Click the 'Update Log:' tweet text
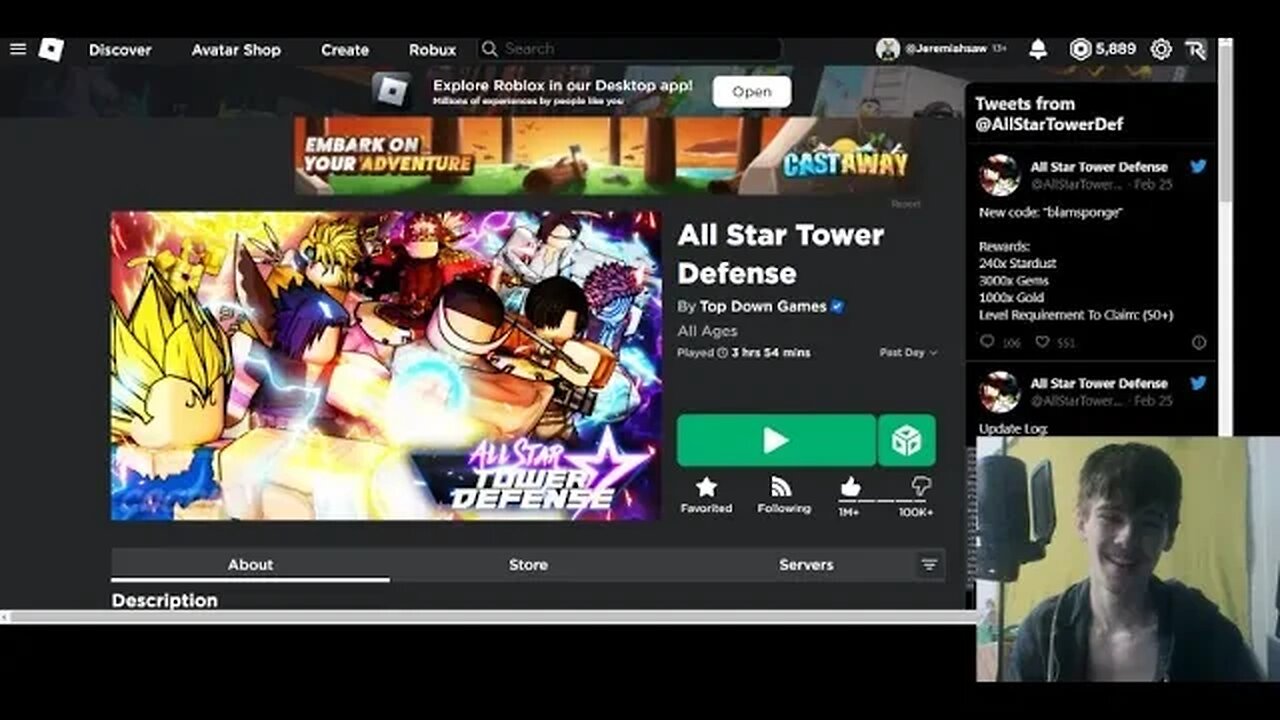 (1013, 429)
